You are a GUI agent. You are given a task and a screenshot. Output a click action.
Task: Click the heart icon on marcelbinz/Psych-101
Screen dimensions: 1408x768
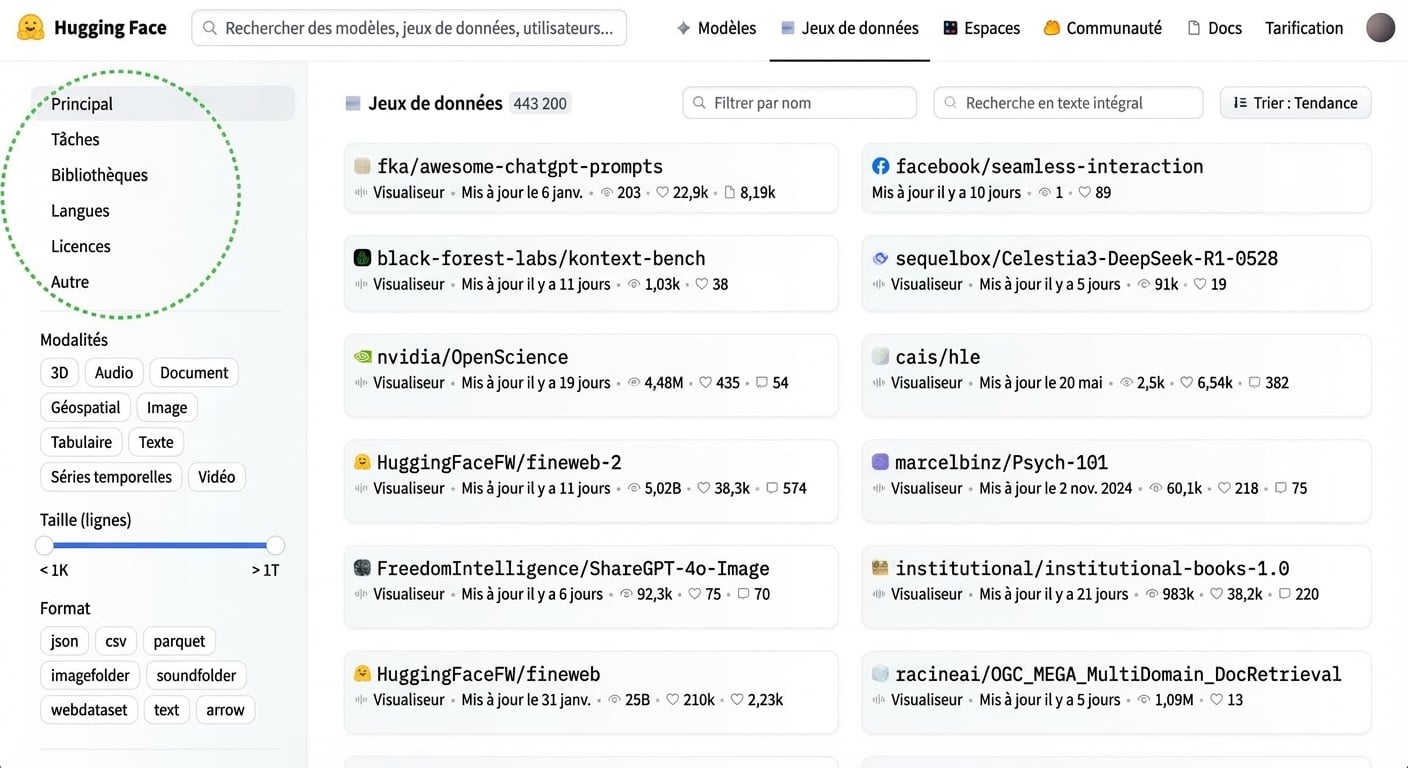1224,489
